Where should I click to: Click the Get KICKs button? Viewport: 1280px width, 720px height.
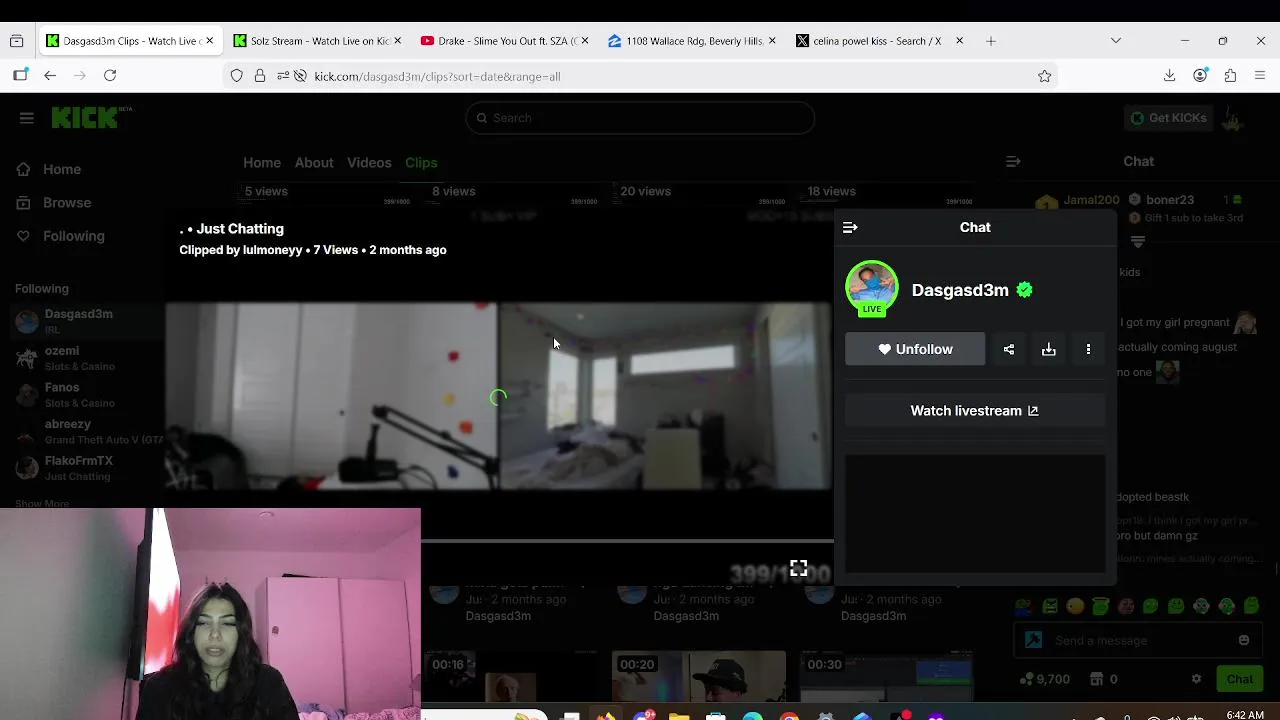(x=1169, y=118)
